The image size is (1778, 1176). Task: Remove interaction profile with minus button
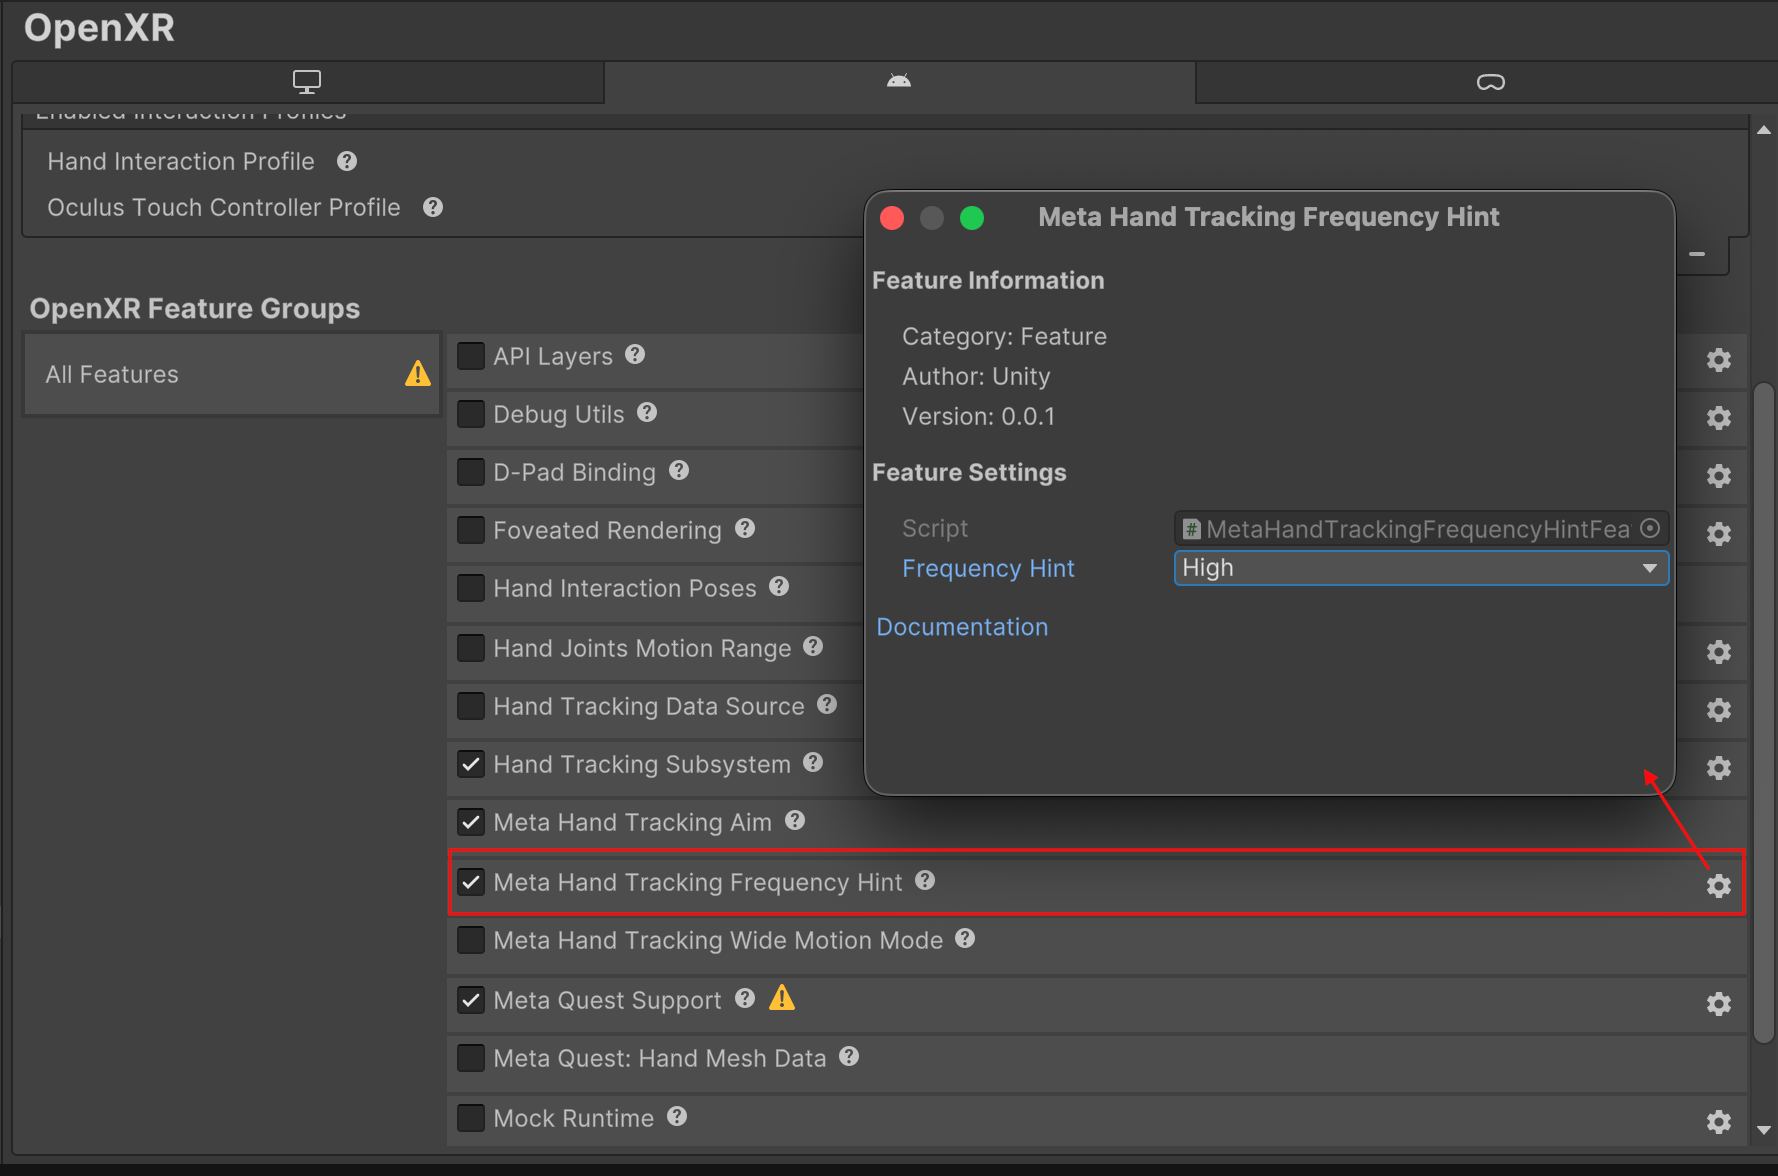(1697, 254)
